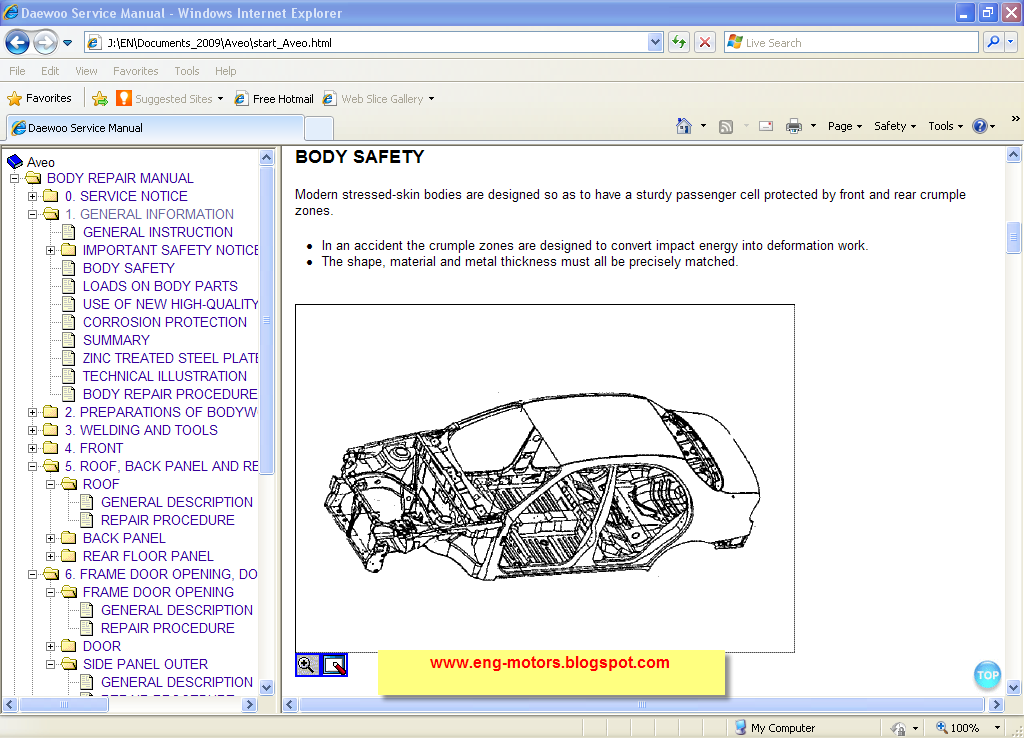Open BODY SAFETY page in tree
Viewport: 1024px width, 738px height.
(129, 268)
